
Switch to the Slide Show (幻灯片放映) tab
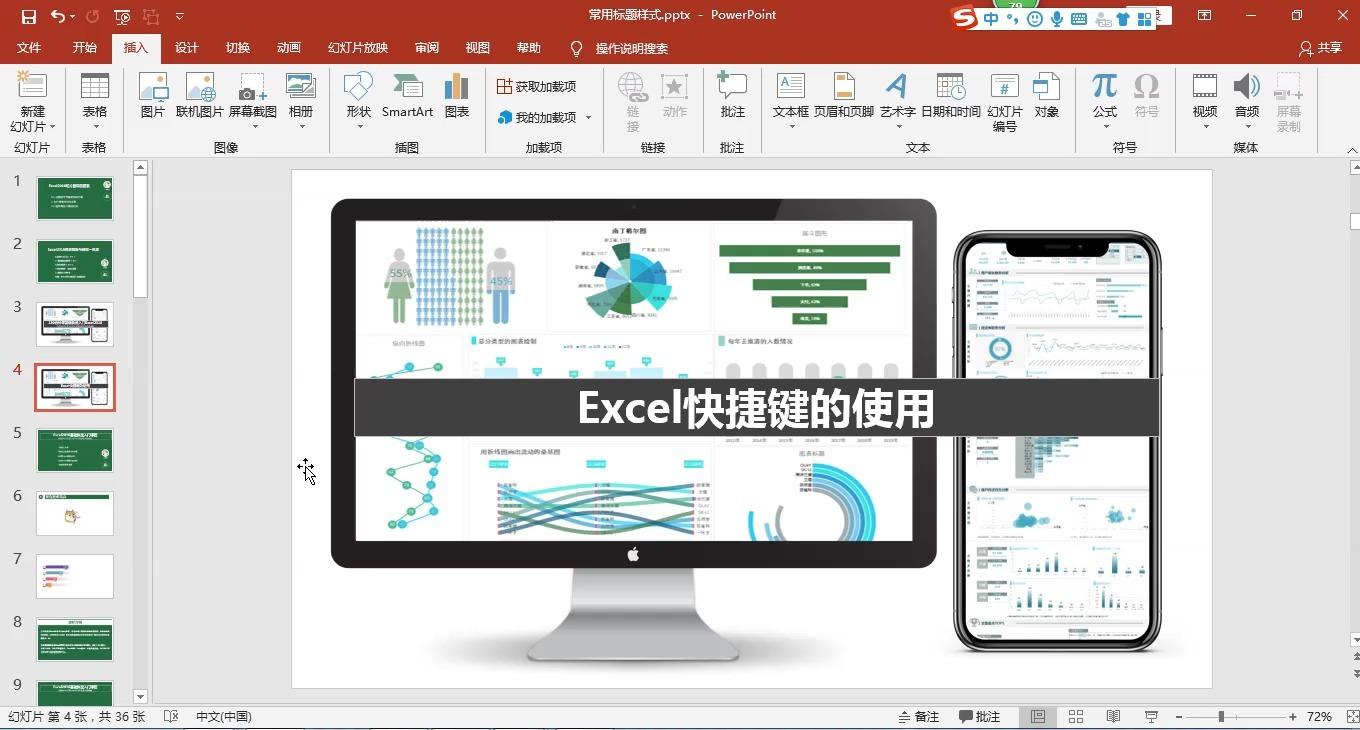click(358, 48)
